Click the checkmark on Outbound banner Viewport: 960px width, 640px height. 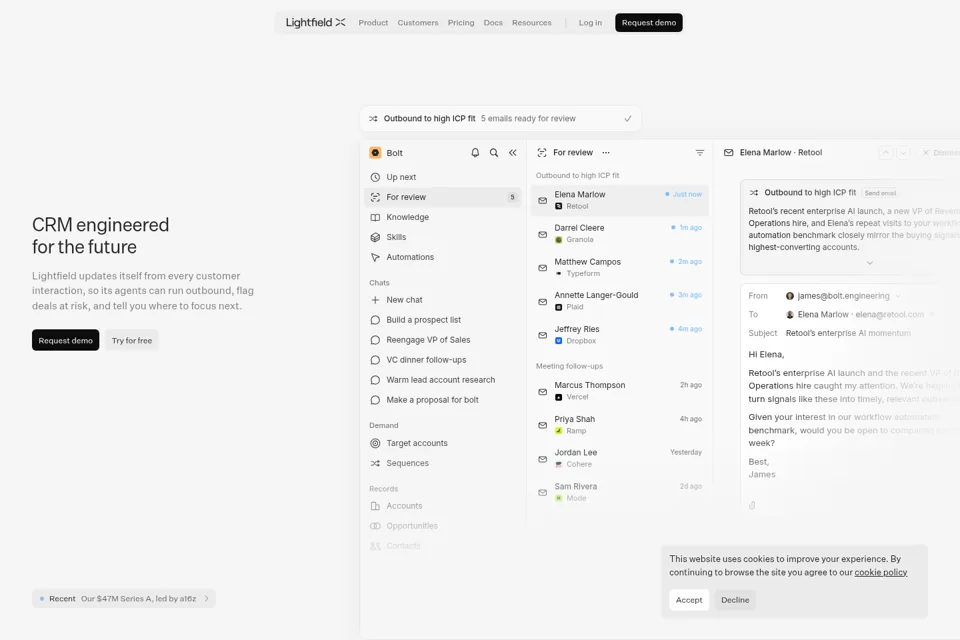click(x=628, y=119)
